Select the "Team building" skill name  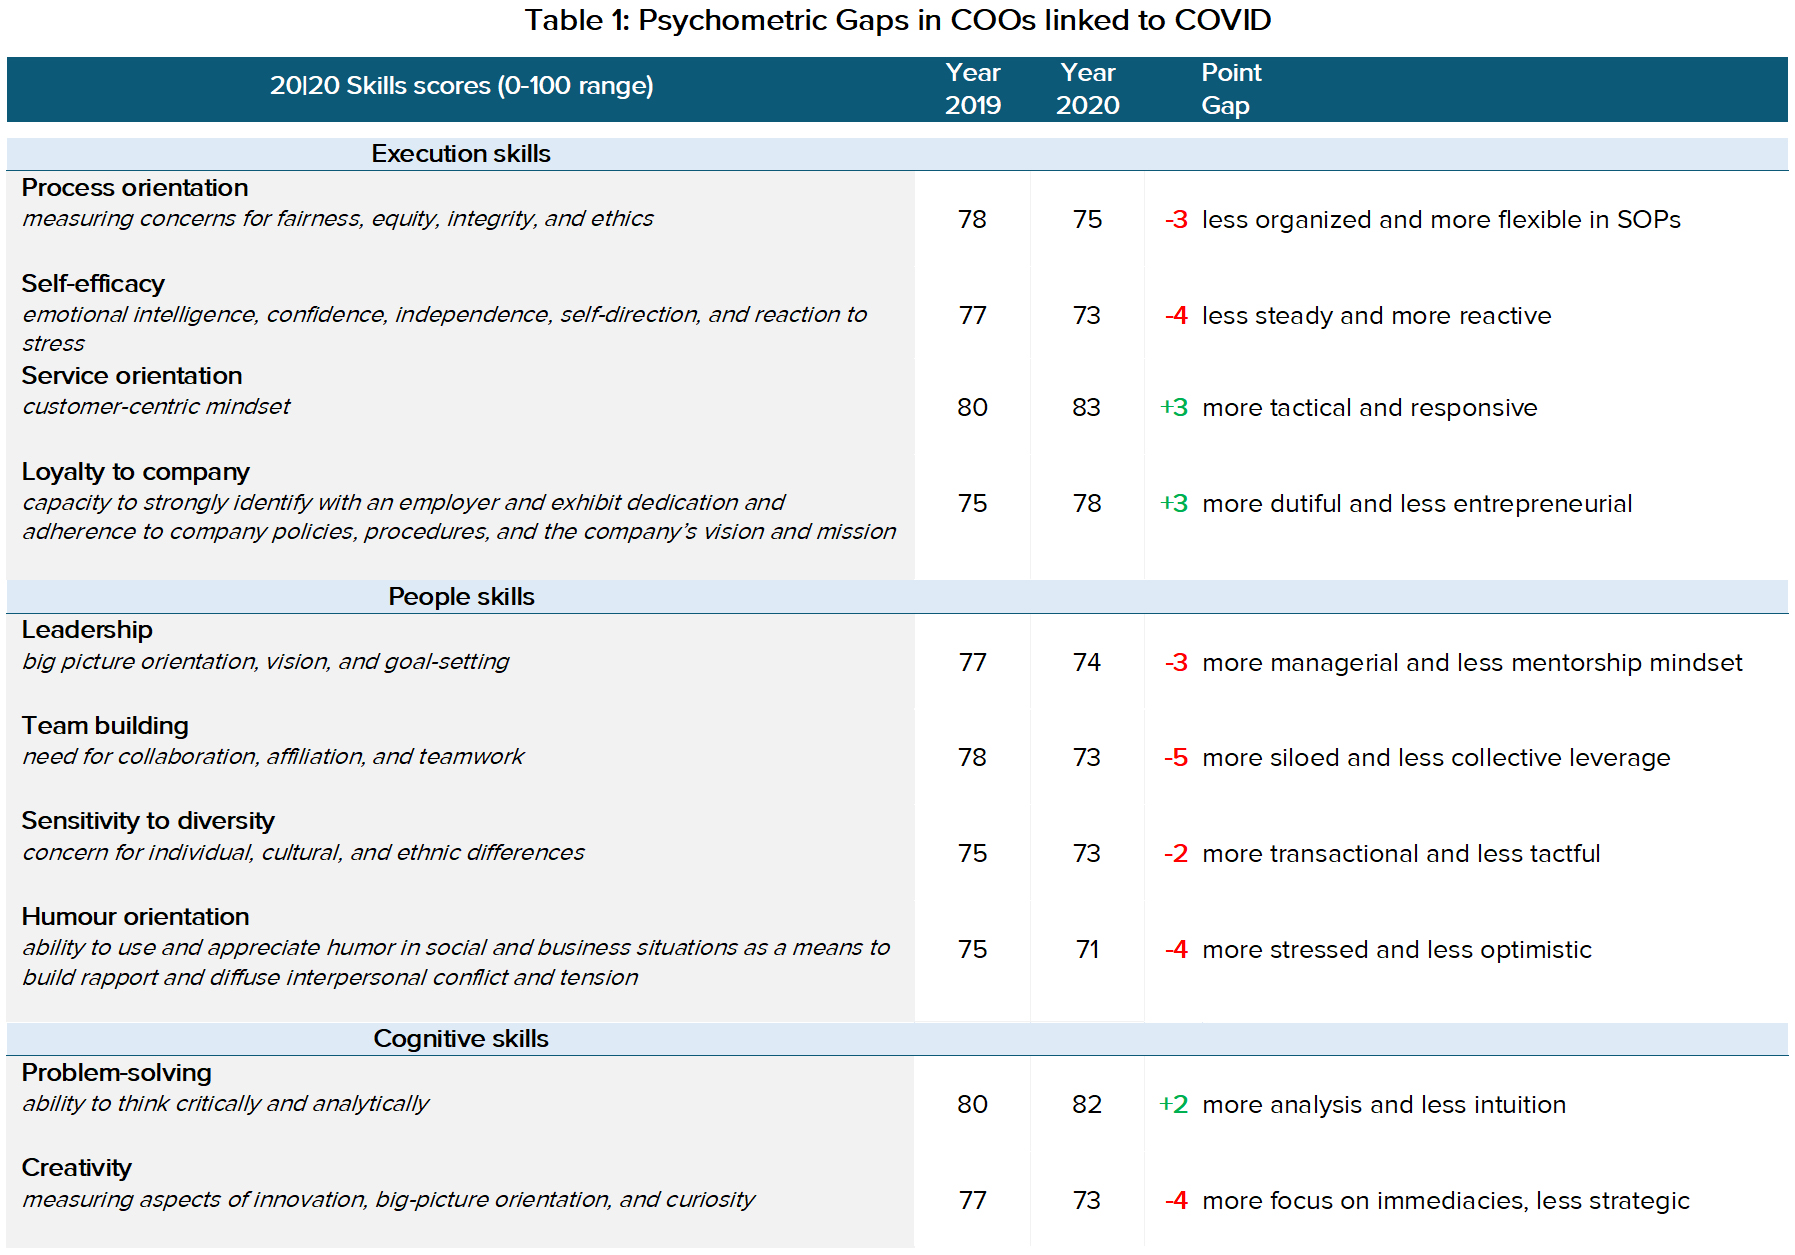(x=105, y=726)
